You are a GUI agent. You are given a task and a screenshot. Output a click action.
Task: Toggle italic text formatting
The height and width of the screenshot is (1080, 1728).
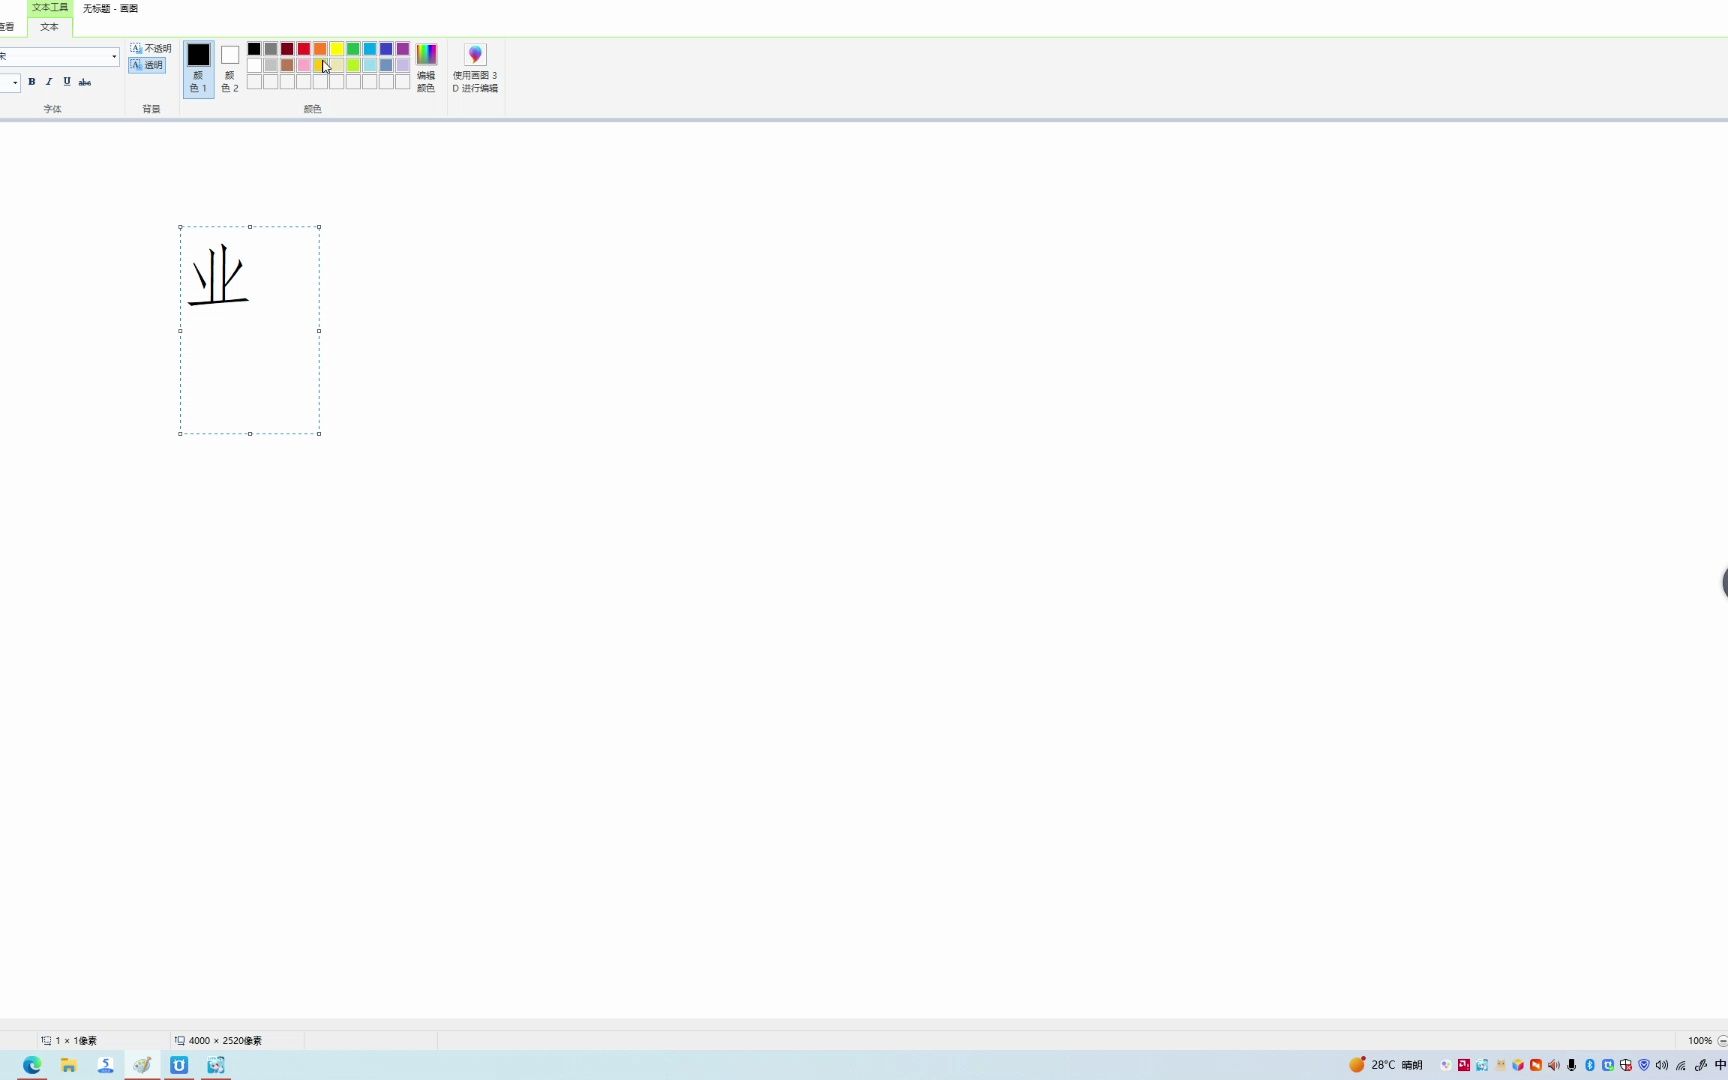click(x=49, y=82)
